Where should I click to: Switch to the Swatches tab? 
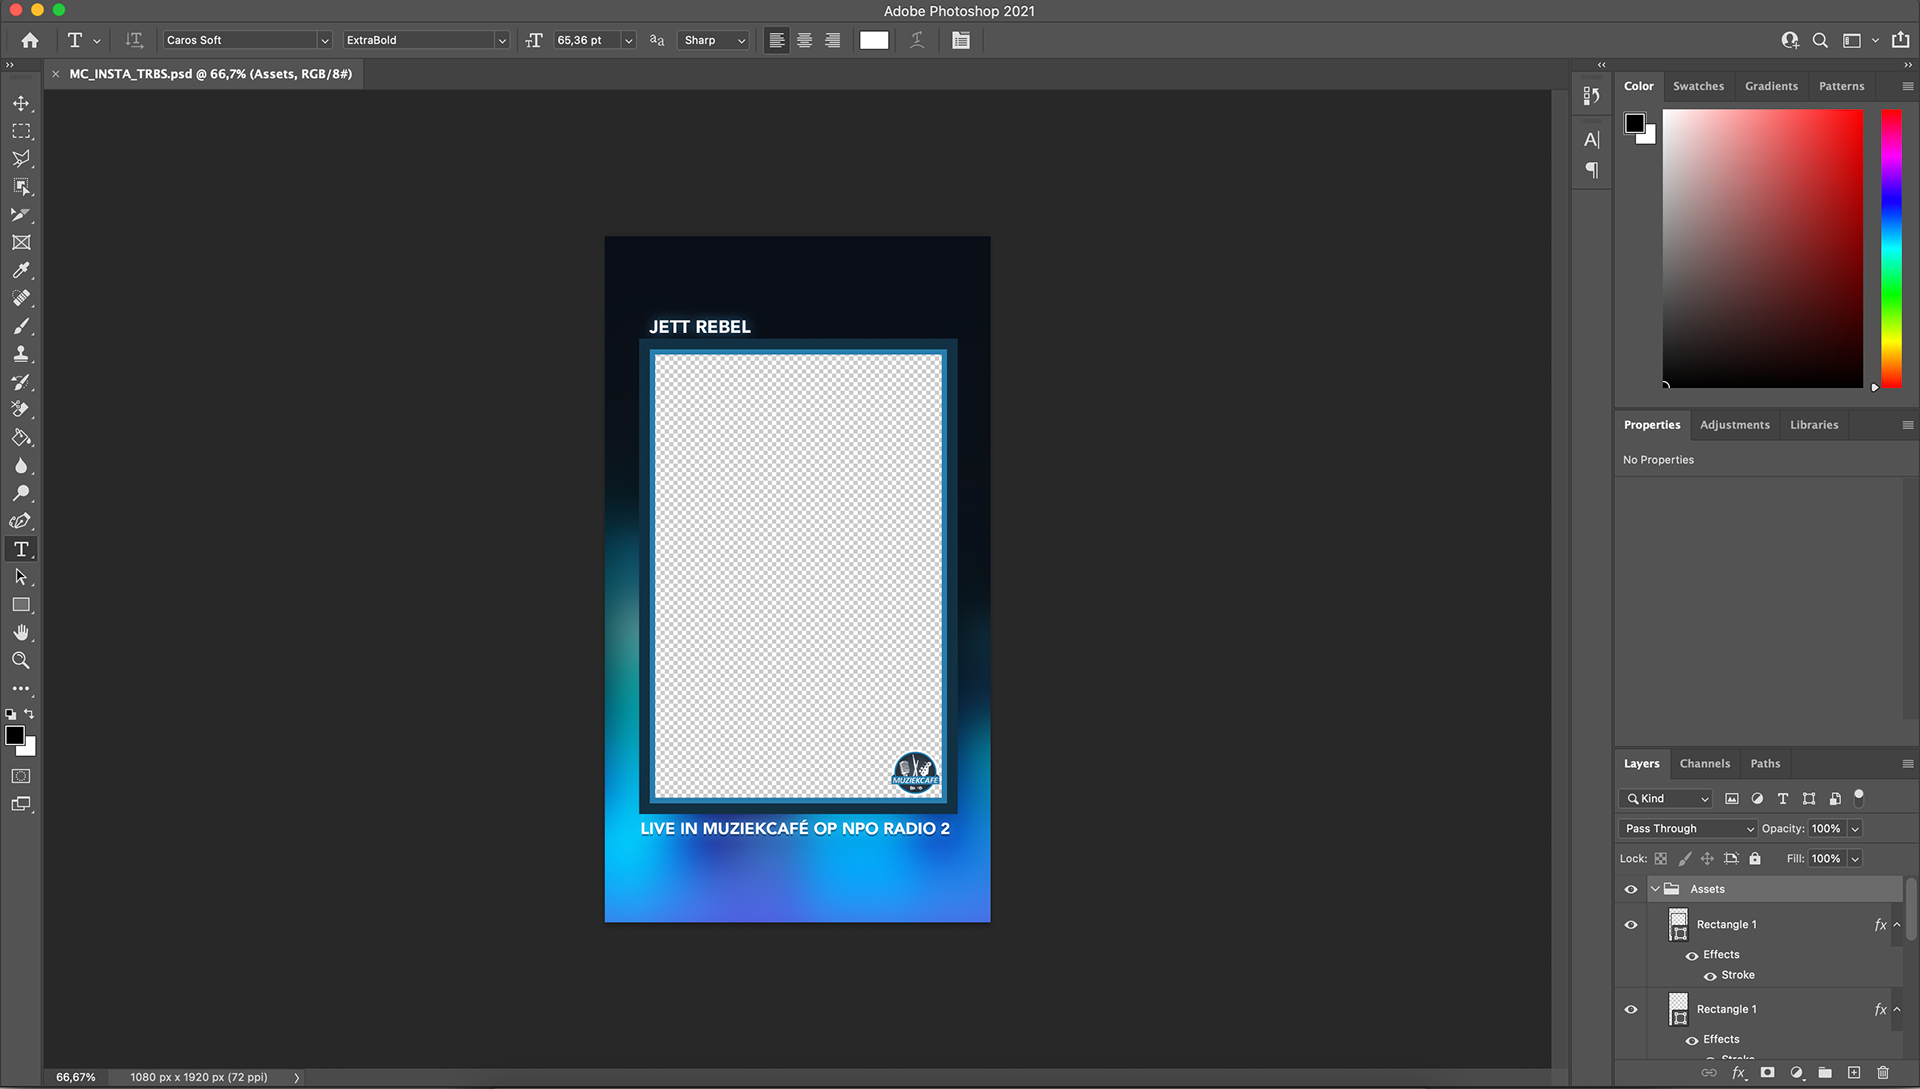pyautogui.click(x=1698, y=86)
